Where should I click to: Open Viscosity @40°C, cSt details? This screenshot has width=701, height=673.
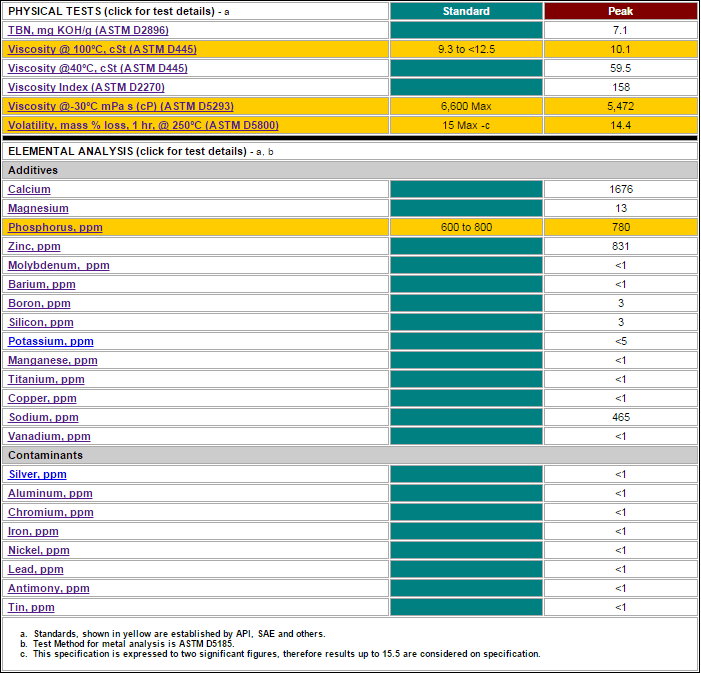[97, 68]
